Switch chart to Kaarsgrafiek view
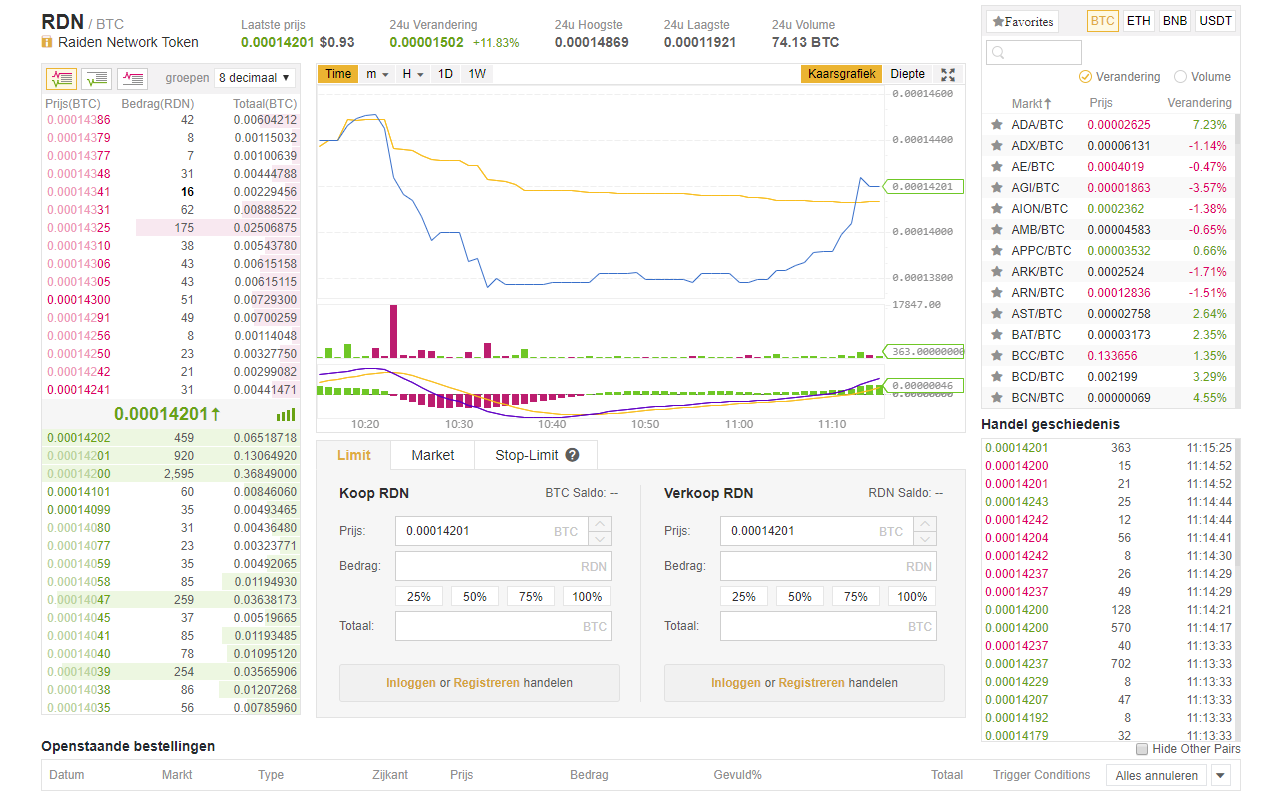The width and height of the screenshot is (1274, 799). coord(840,74)
